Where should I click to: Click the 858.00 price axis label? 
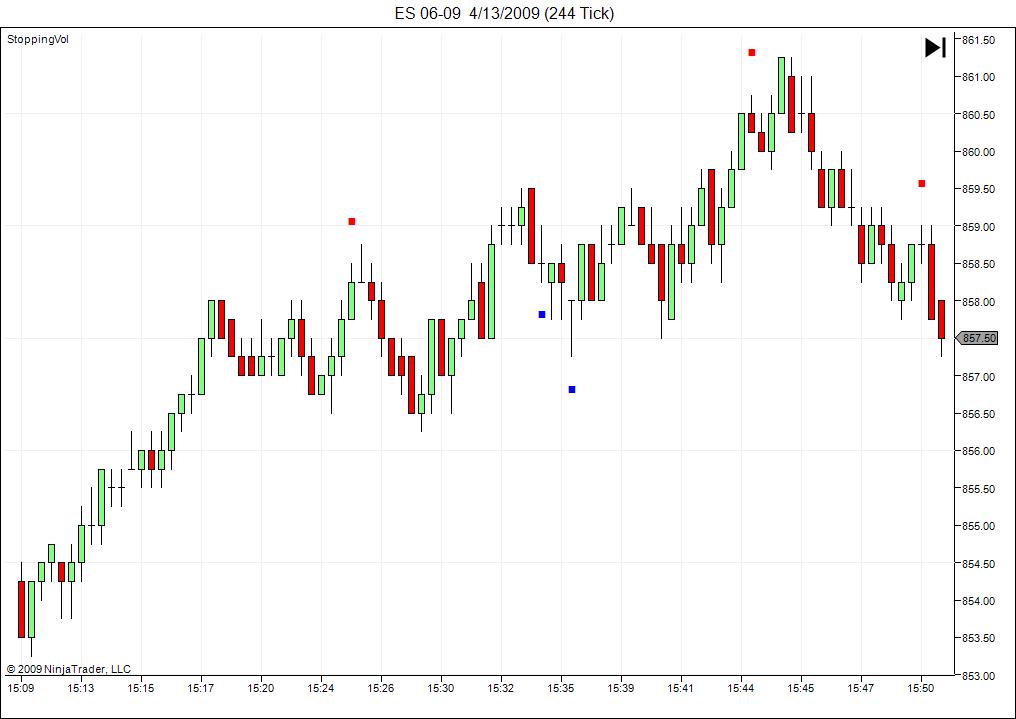point(978,302)
